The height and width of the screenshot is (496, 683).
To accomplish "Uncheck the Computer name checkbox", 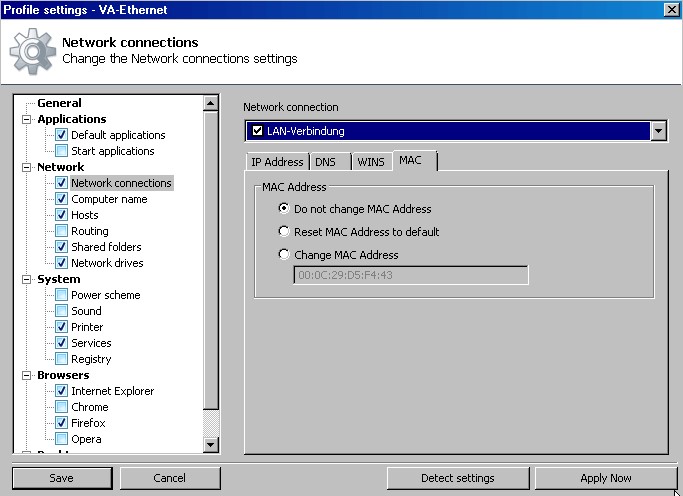I will (61, 199).
